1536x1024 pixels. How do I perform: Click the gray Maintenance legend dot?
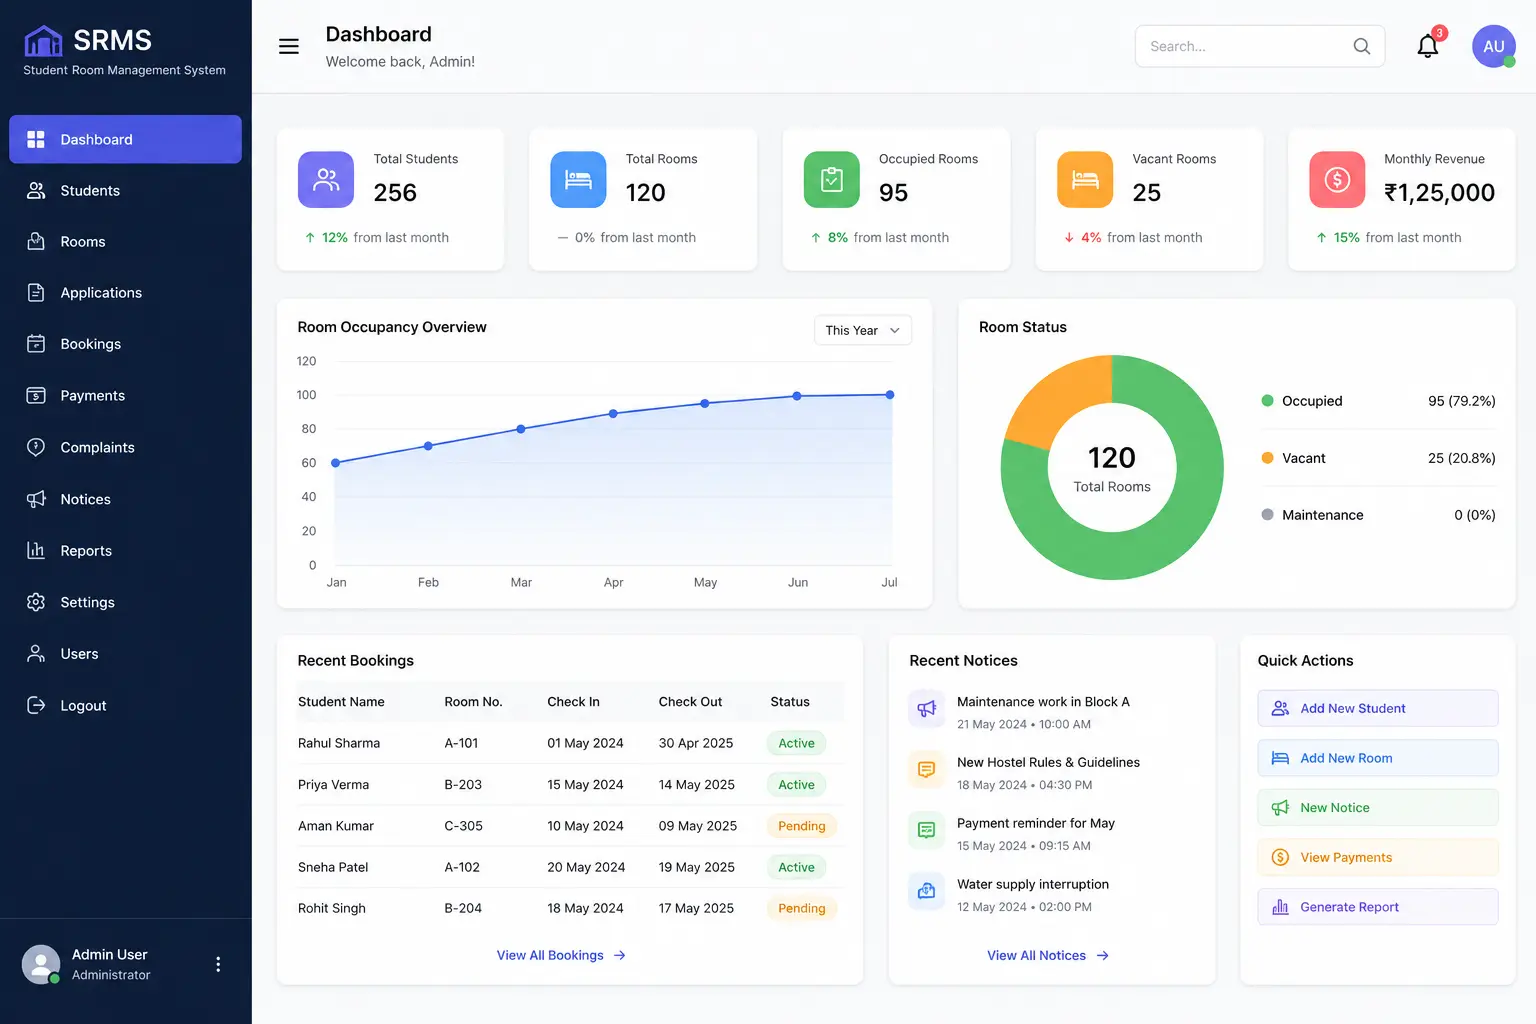coord(1267,515)
